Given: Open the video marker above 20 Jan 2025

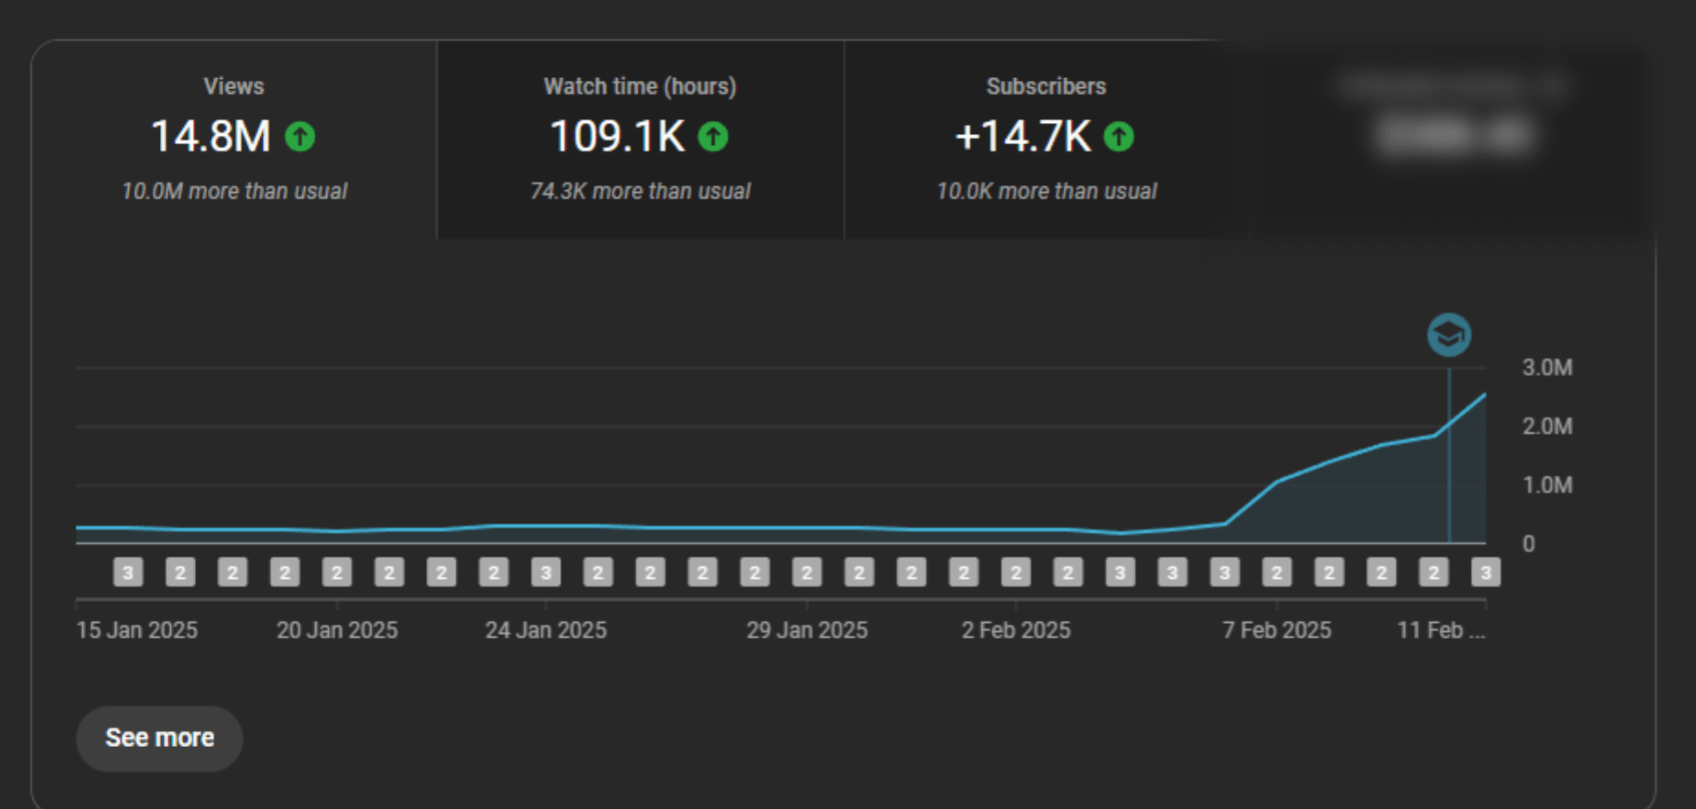Looking at the screenshot, I should pyautogui.click(x=337, y=572).
